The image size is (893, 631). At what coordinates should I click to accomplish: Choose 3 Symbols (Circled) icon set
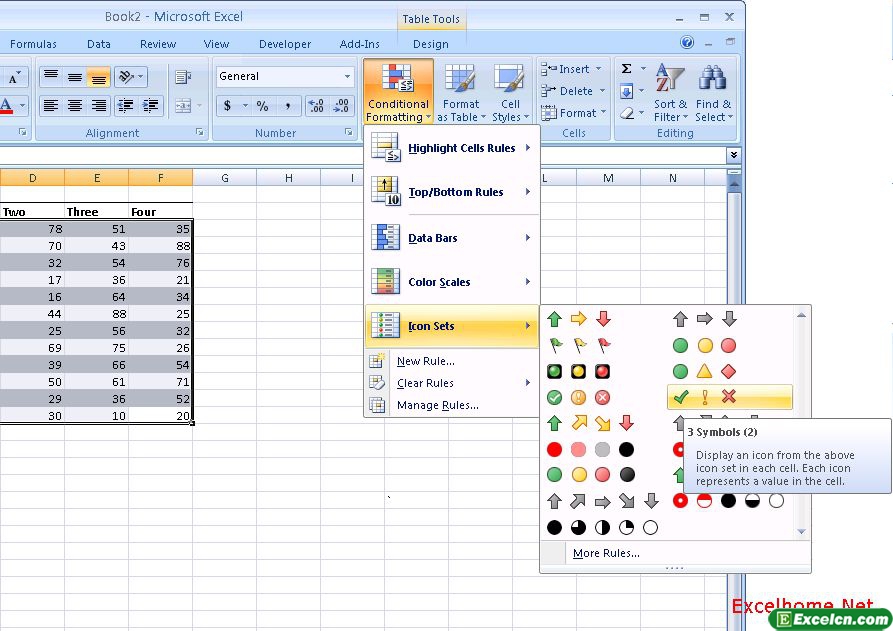579,398
